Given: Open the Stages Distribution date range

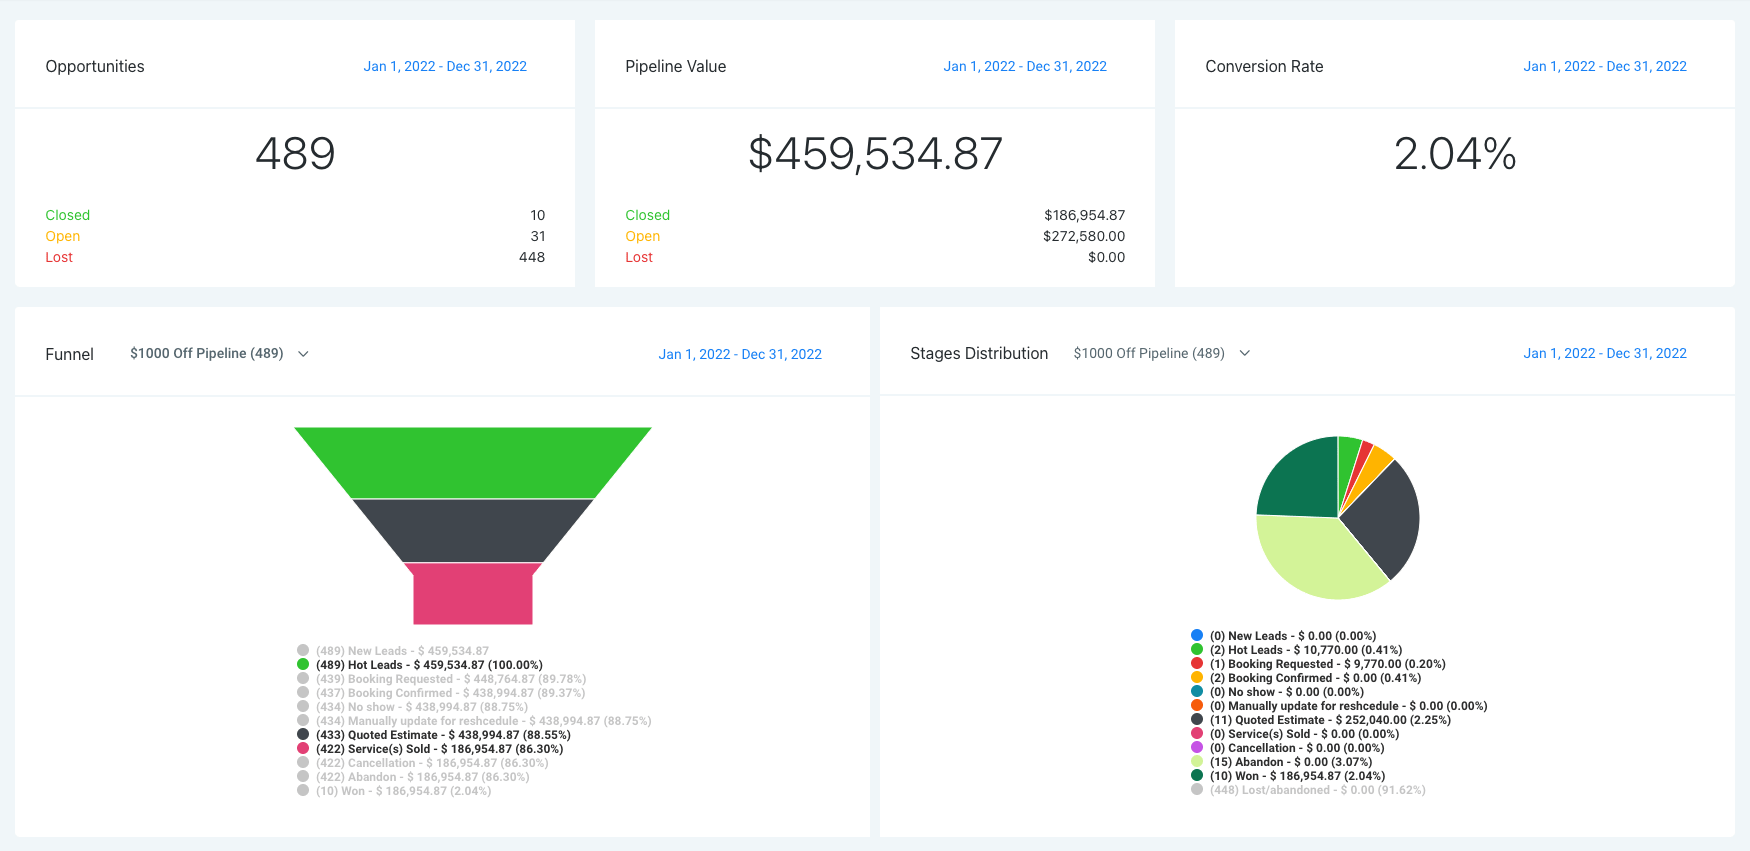Looking at the screenshot, I should coord(1605,353).
